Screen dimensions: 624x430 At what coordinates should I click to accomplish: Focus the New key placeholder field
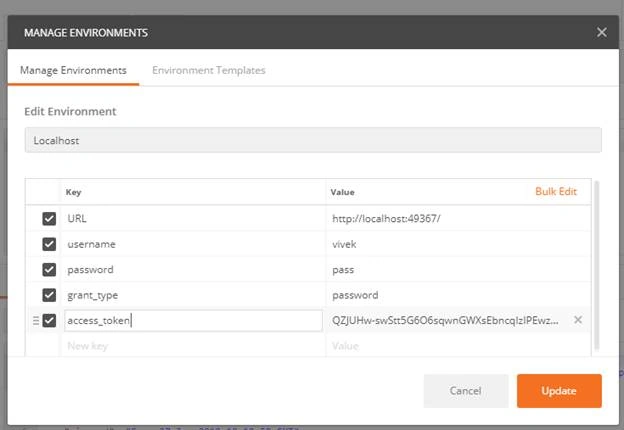click(193, 346)
